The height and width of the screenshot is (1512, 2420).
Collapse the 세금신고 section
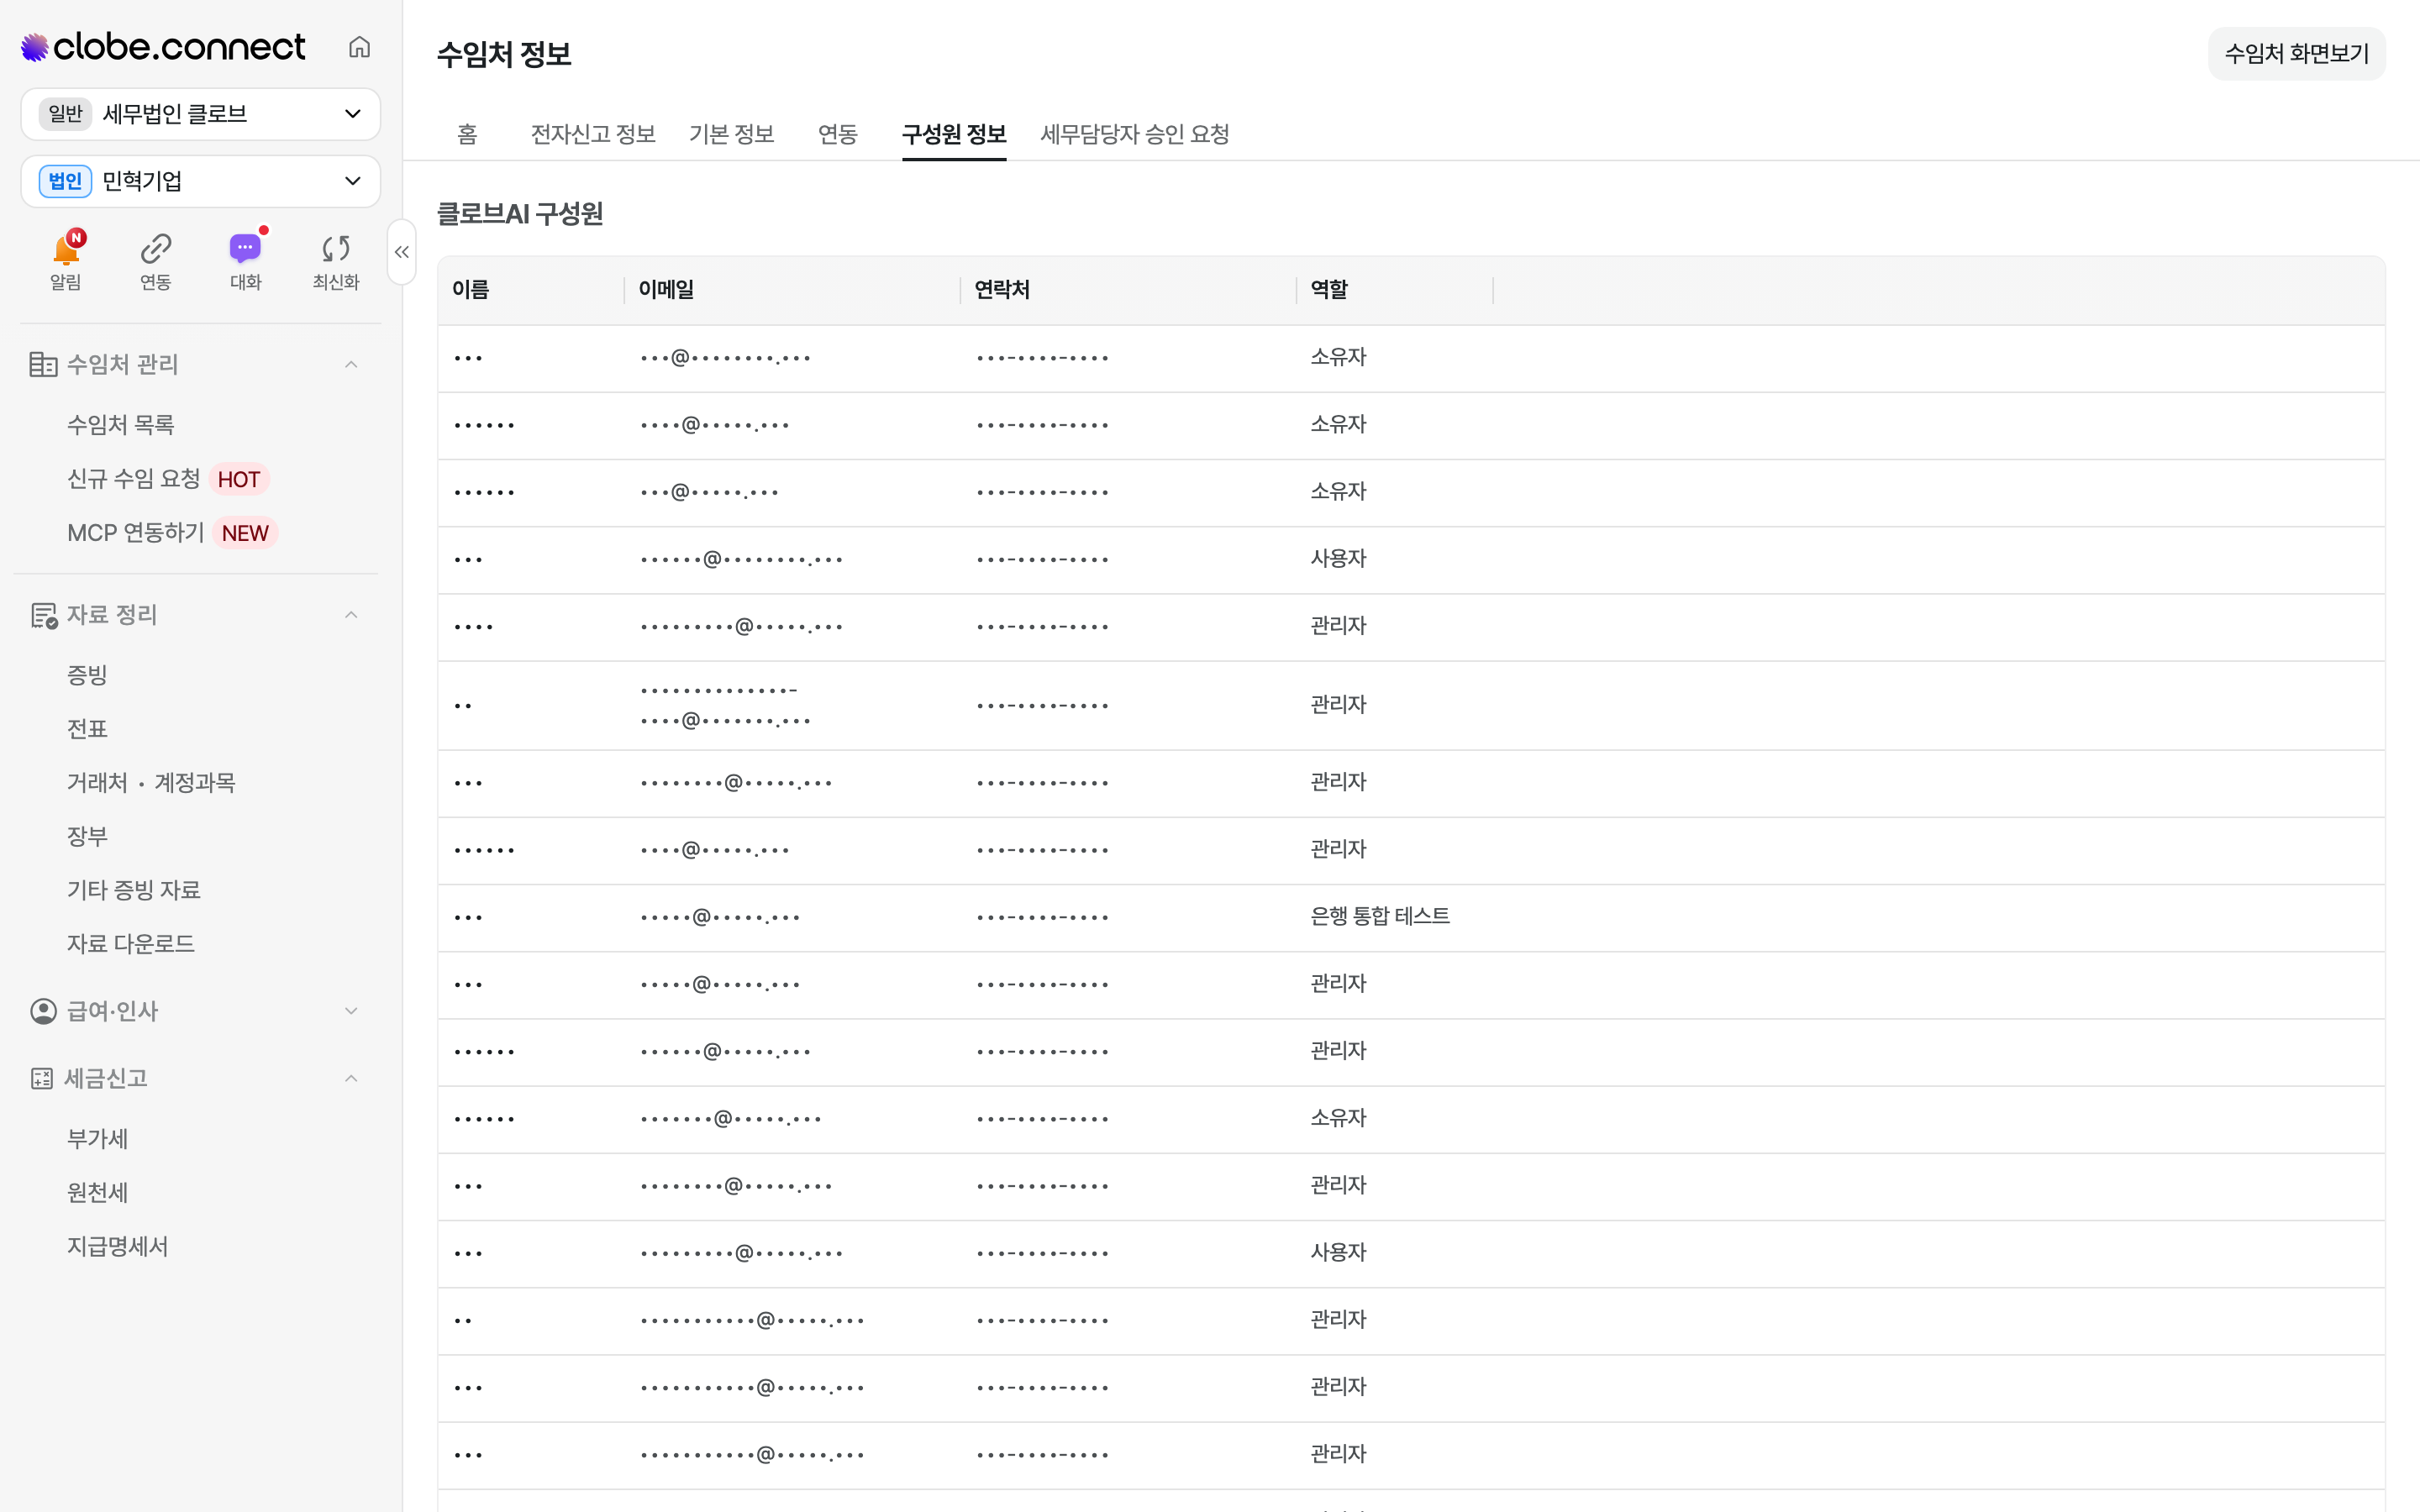351,1078
